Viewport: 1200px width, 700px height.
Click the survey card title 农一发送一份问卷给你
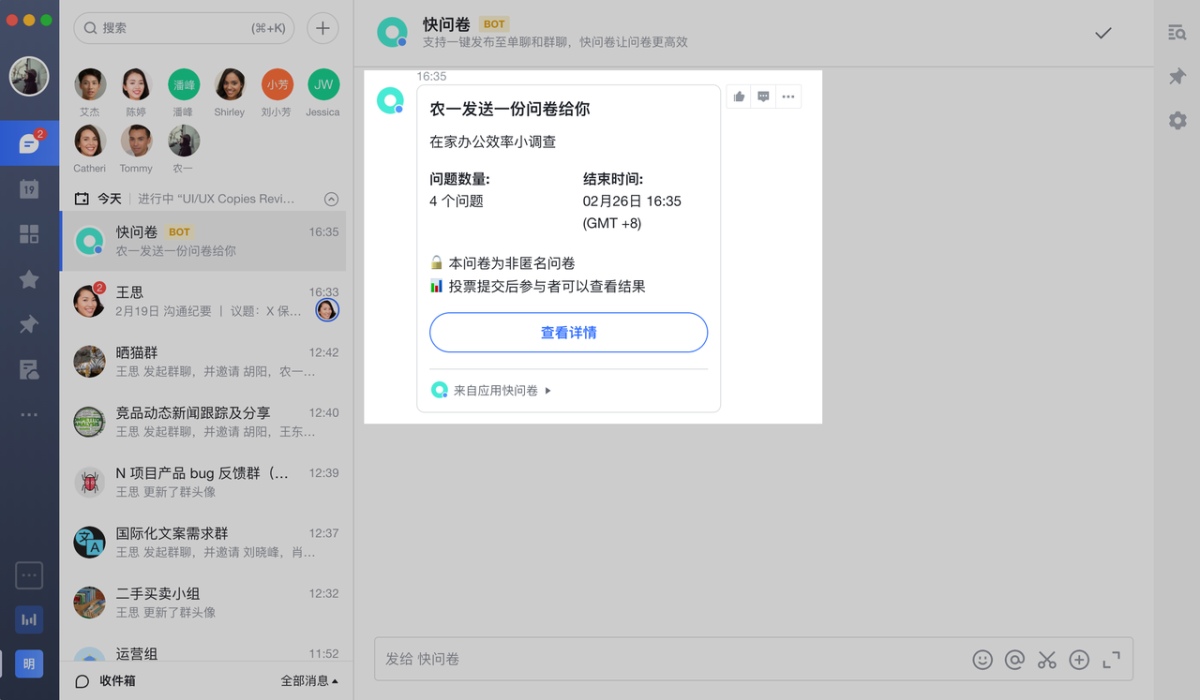click(x=510, y=109)
